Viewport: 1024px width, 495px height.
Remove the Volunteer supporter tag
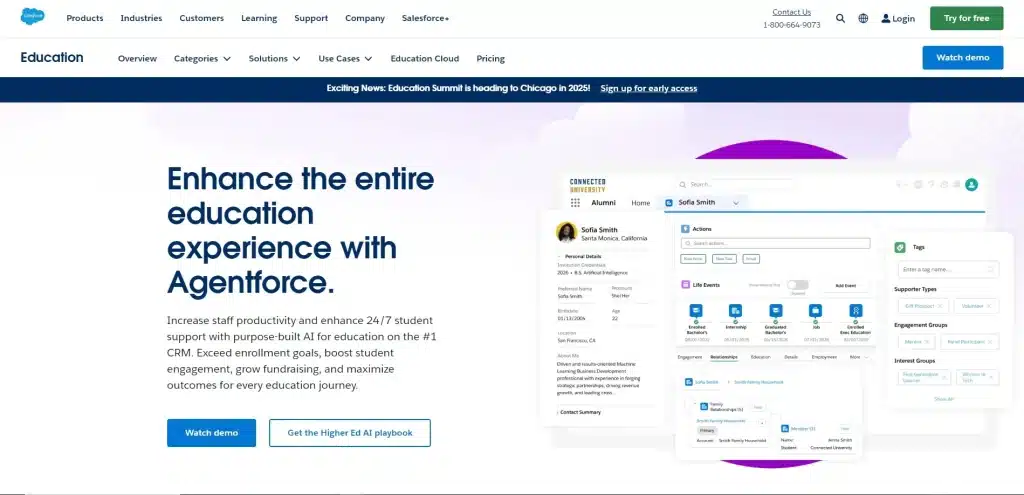991,306
